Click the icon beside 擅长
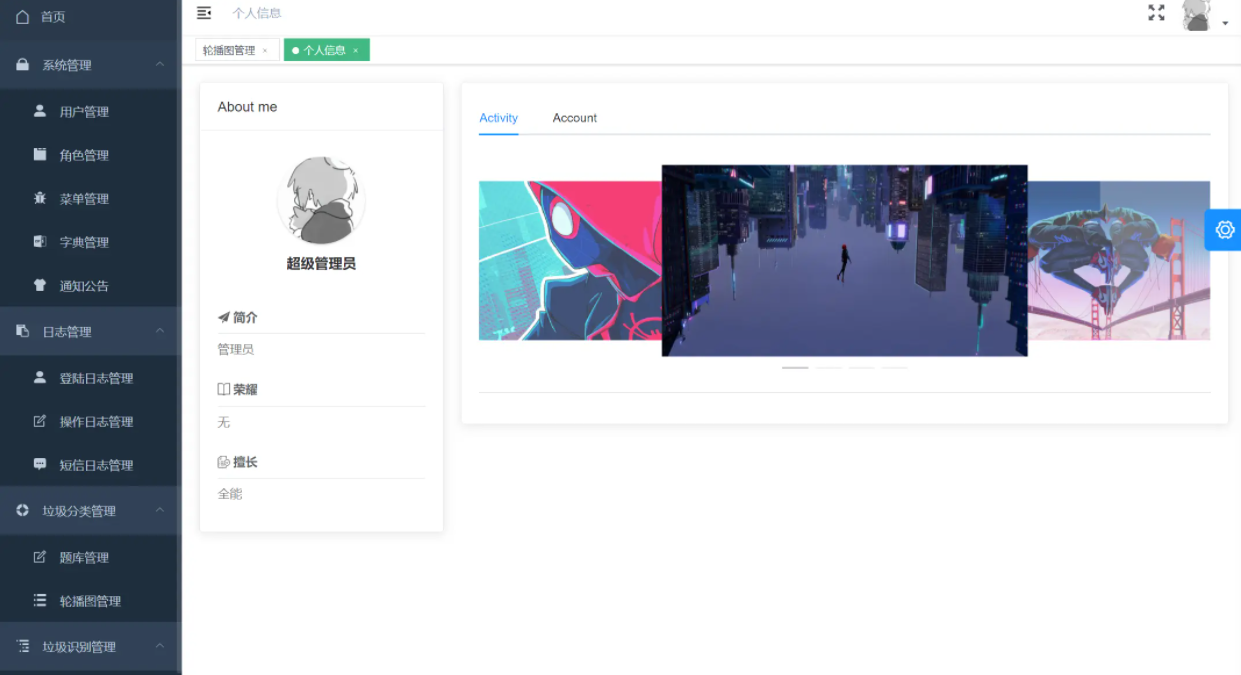The height and width of the screenshot is (675, 1241). [223, 462]
